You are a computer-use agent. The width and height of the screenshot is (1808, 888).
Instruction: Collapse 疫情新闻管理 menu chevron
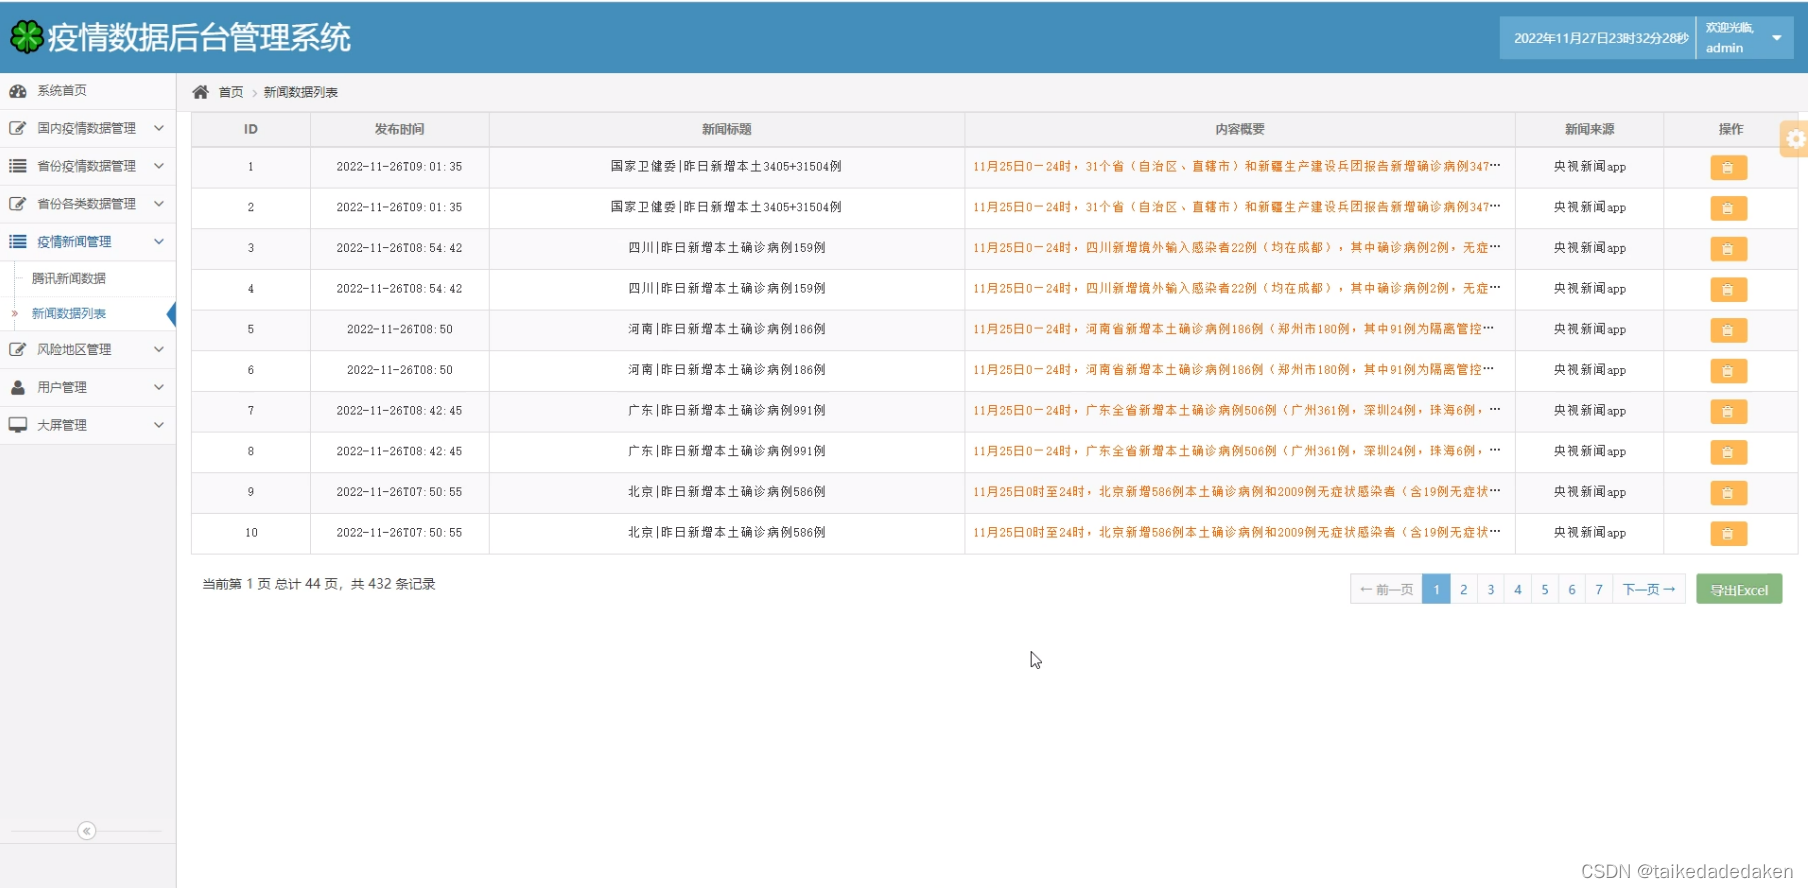pyautogui.click(x=159, y=242)
